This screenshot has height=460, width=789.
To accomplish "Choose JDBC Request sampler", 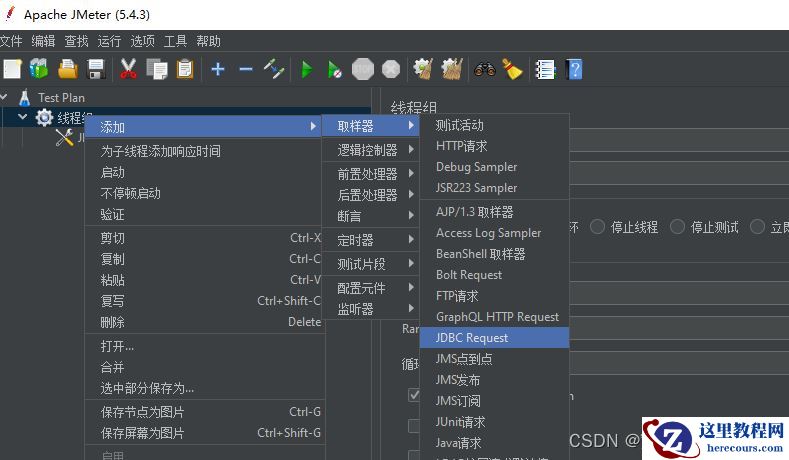I will [x=494, y=337].
